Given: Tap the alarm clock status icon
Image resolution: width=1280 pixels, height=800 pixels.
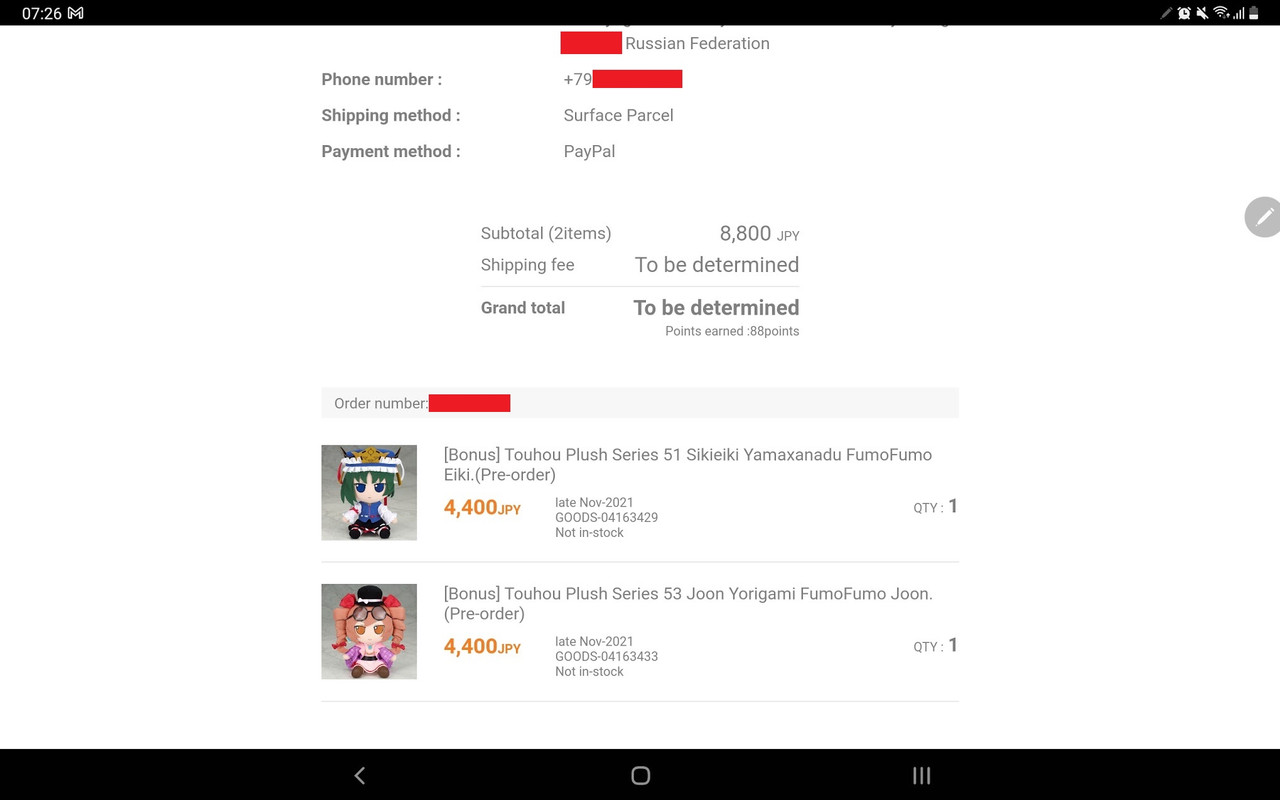Looking at the screenshot, I should 1185,13.
